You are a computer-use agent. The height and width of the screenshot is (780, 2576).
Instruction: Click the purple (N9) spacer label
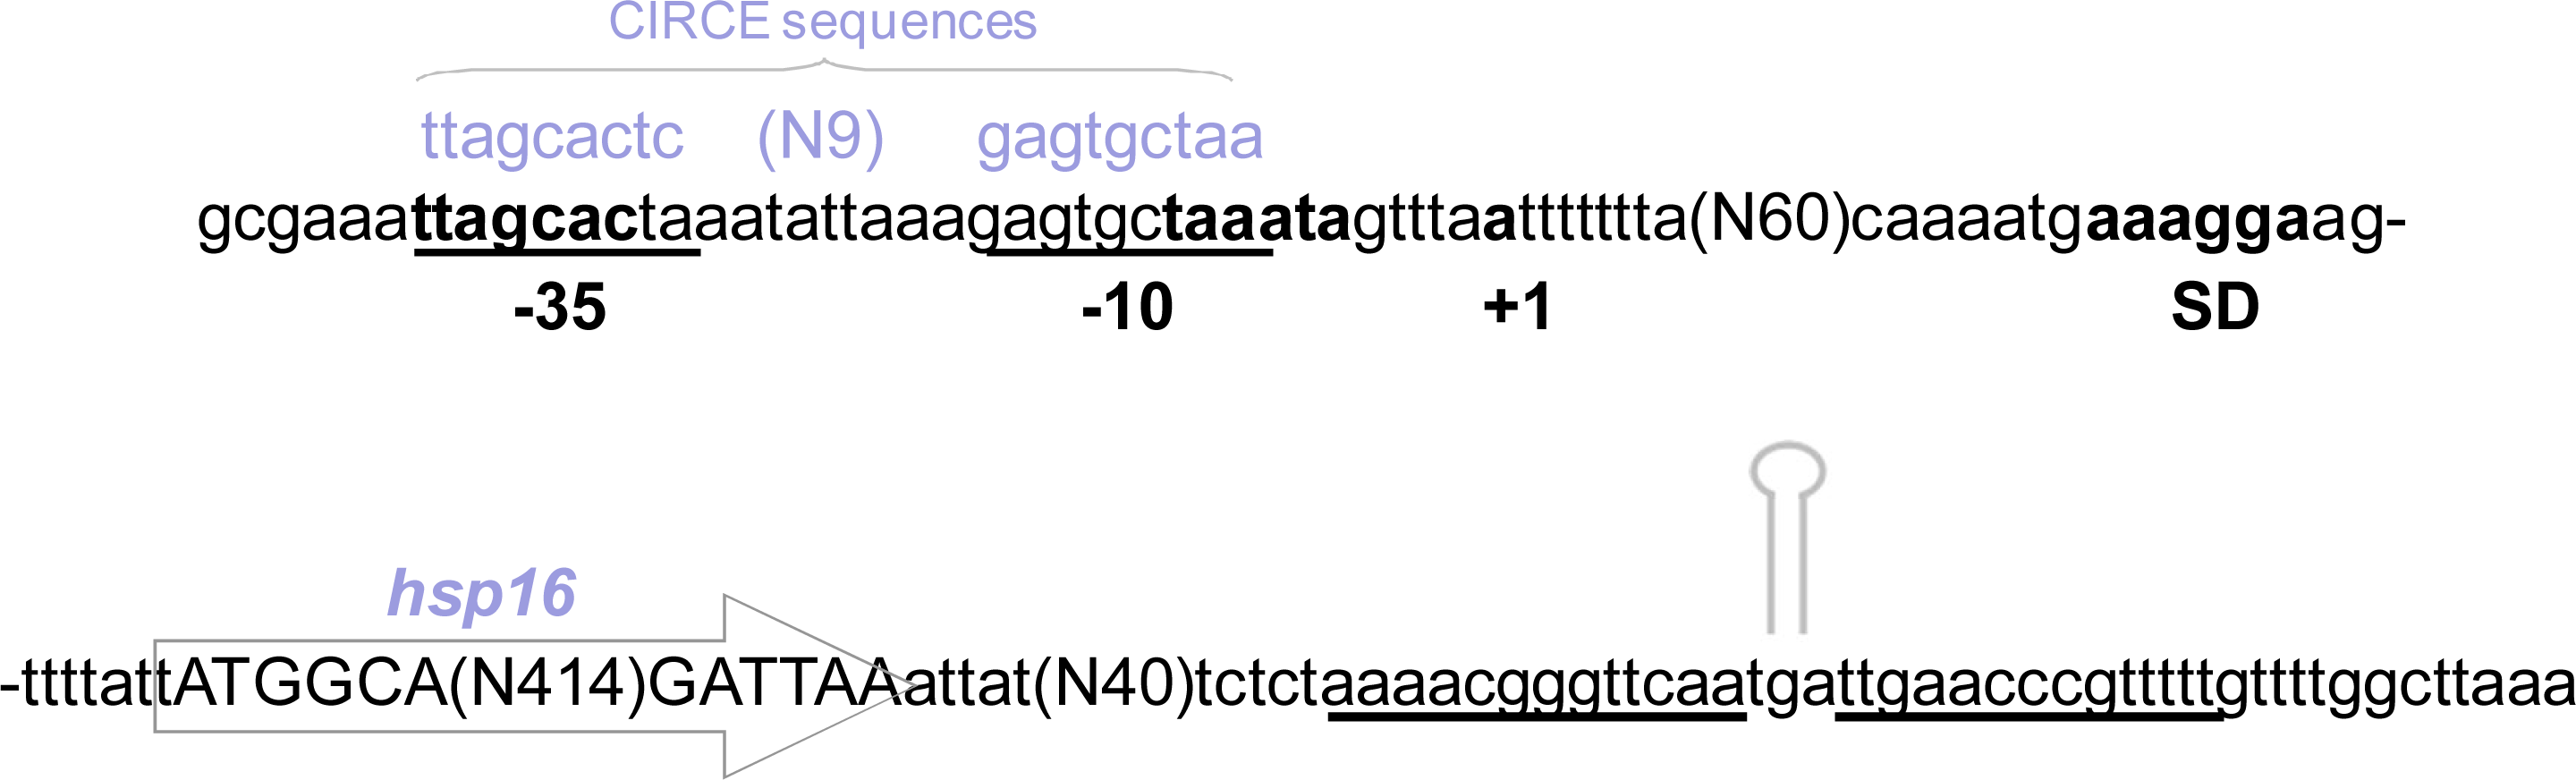820,136
